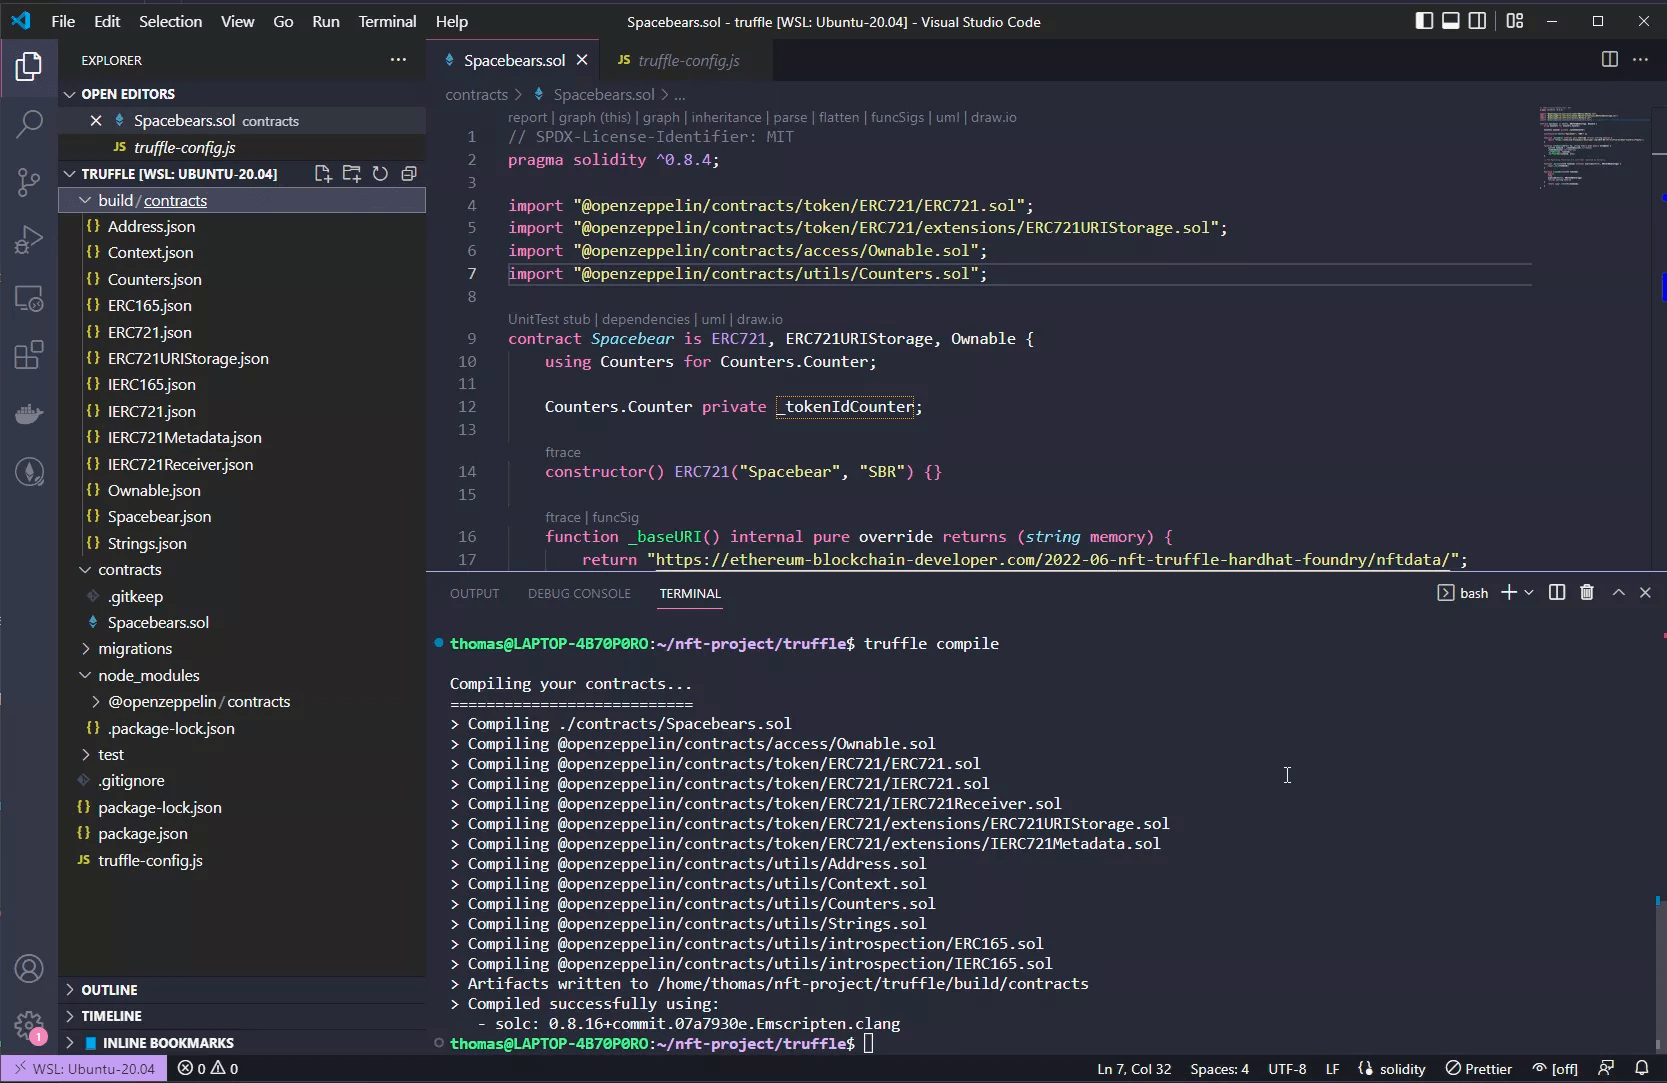Open Spacebear.json in explorer
The image size is (1667, 1083).
(x=160, y=517)
